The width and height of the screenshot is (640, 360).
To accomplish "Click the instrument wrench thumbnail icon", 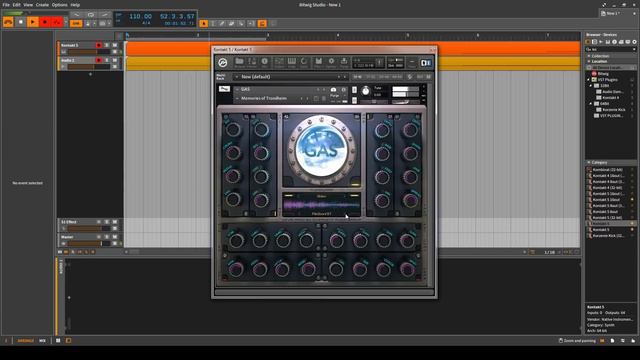I will point(224,89).
